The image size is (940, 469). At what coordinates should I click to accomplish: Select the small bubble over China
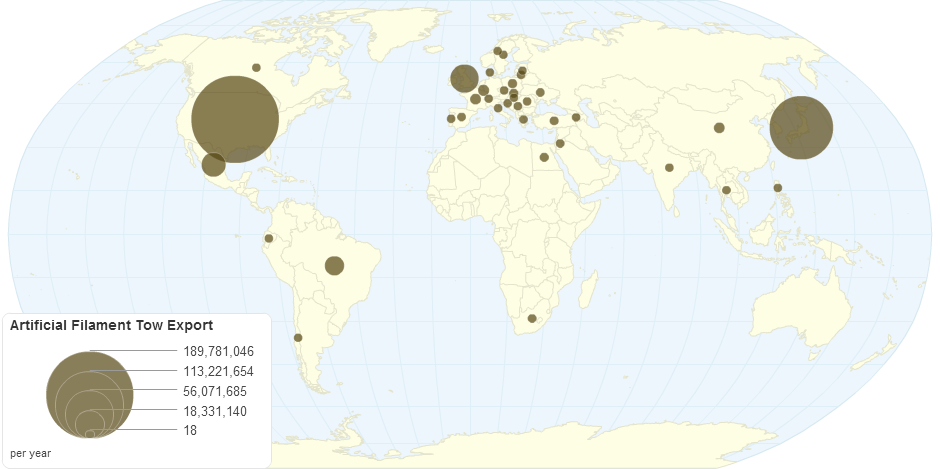pos(719,128)
